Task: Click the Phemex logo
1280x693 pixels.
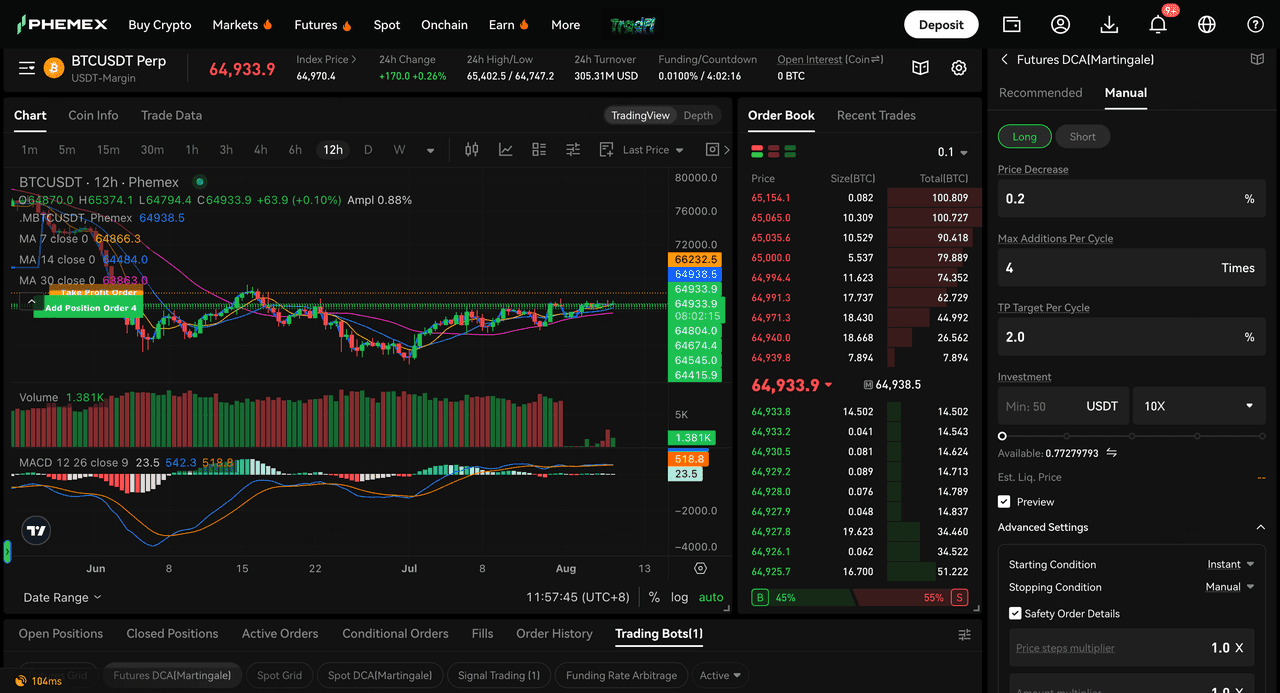Action: [x=62, y=24]
